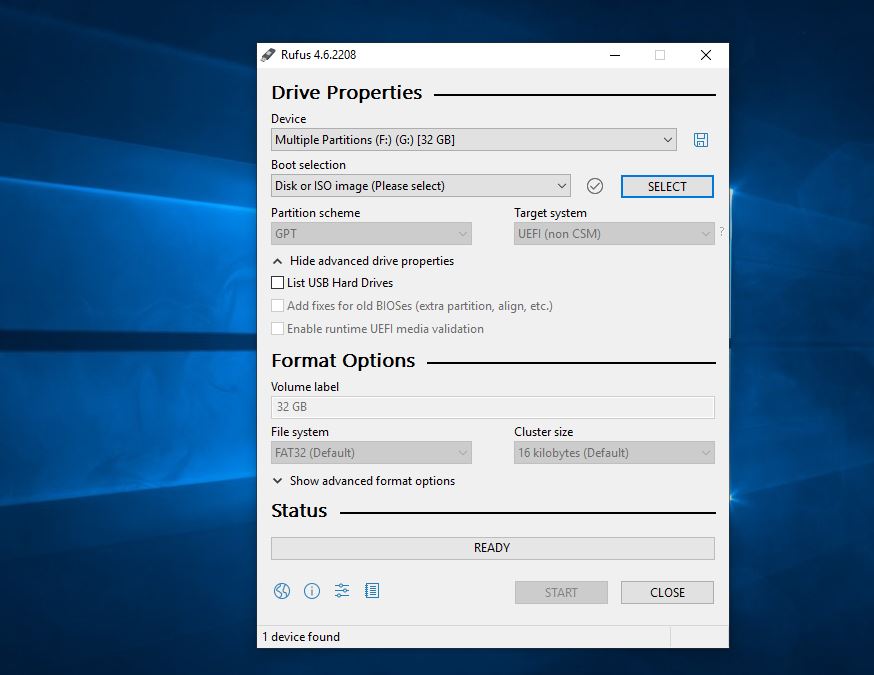Open the Target system dropdown
This screenshot has height=675, width=874.
[614, 234]
